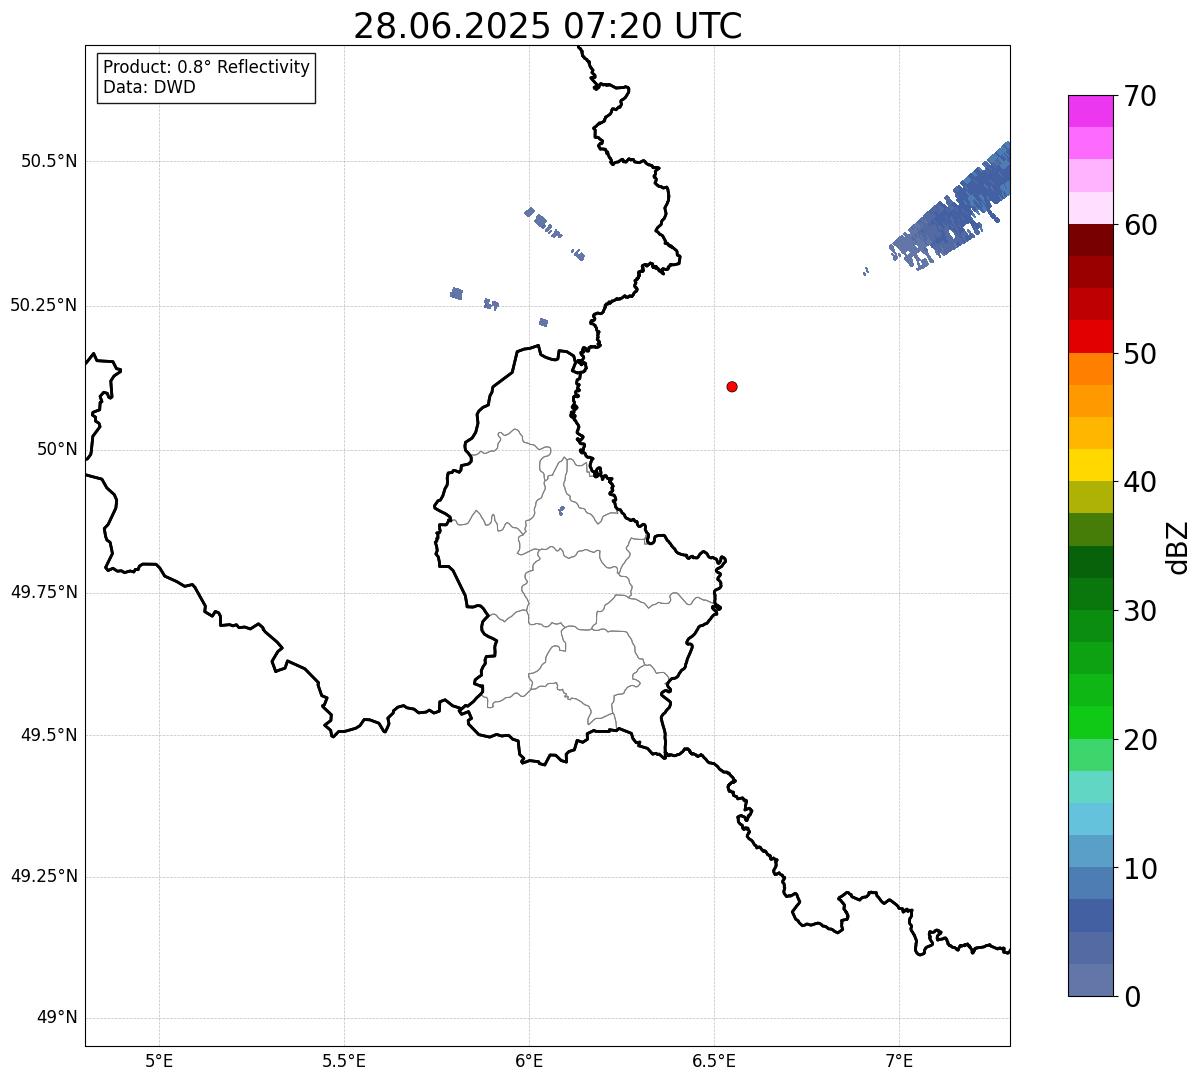Click the 49.75°N latitude label
This screenshot has width=1202, height=1081.
click(x=43, y=592)
